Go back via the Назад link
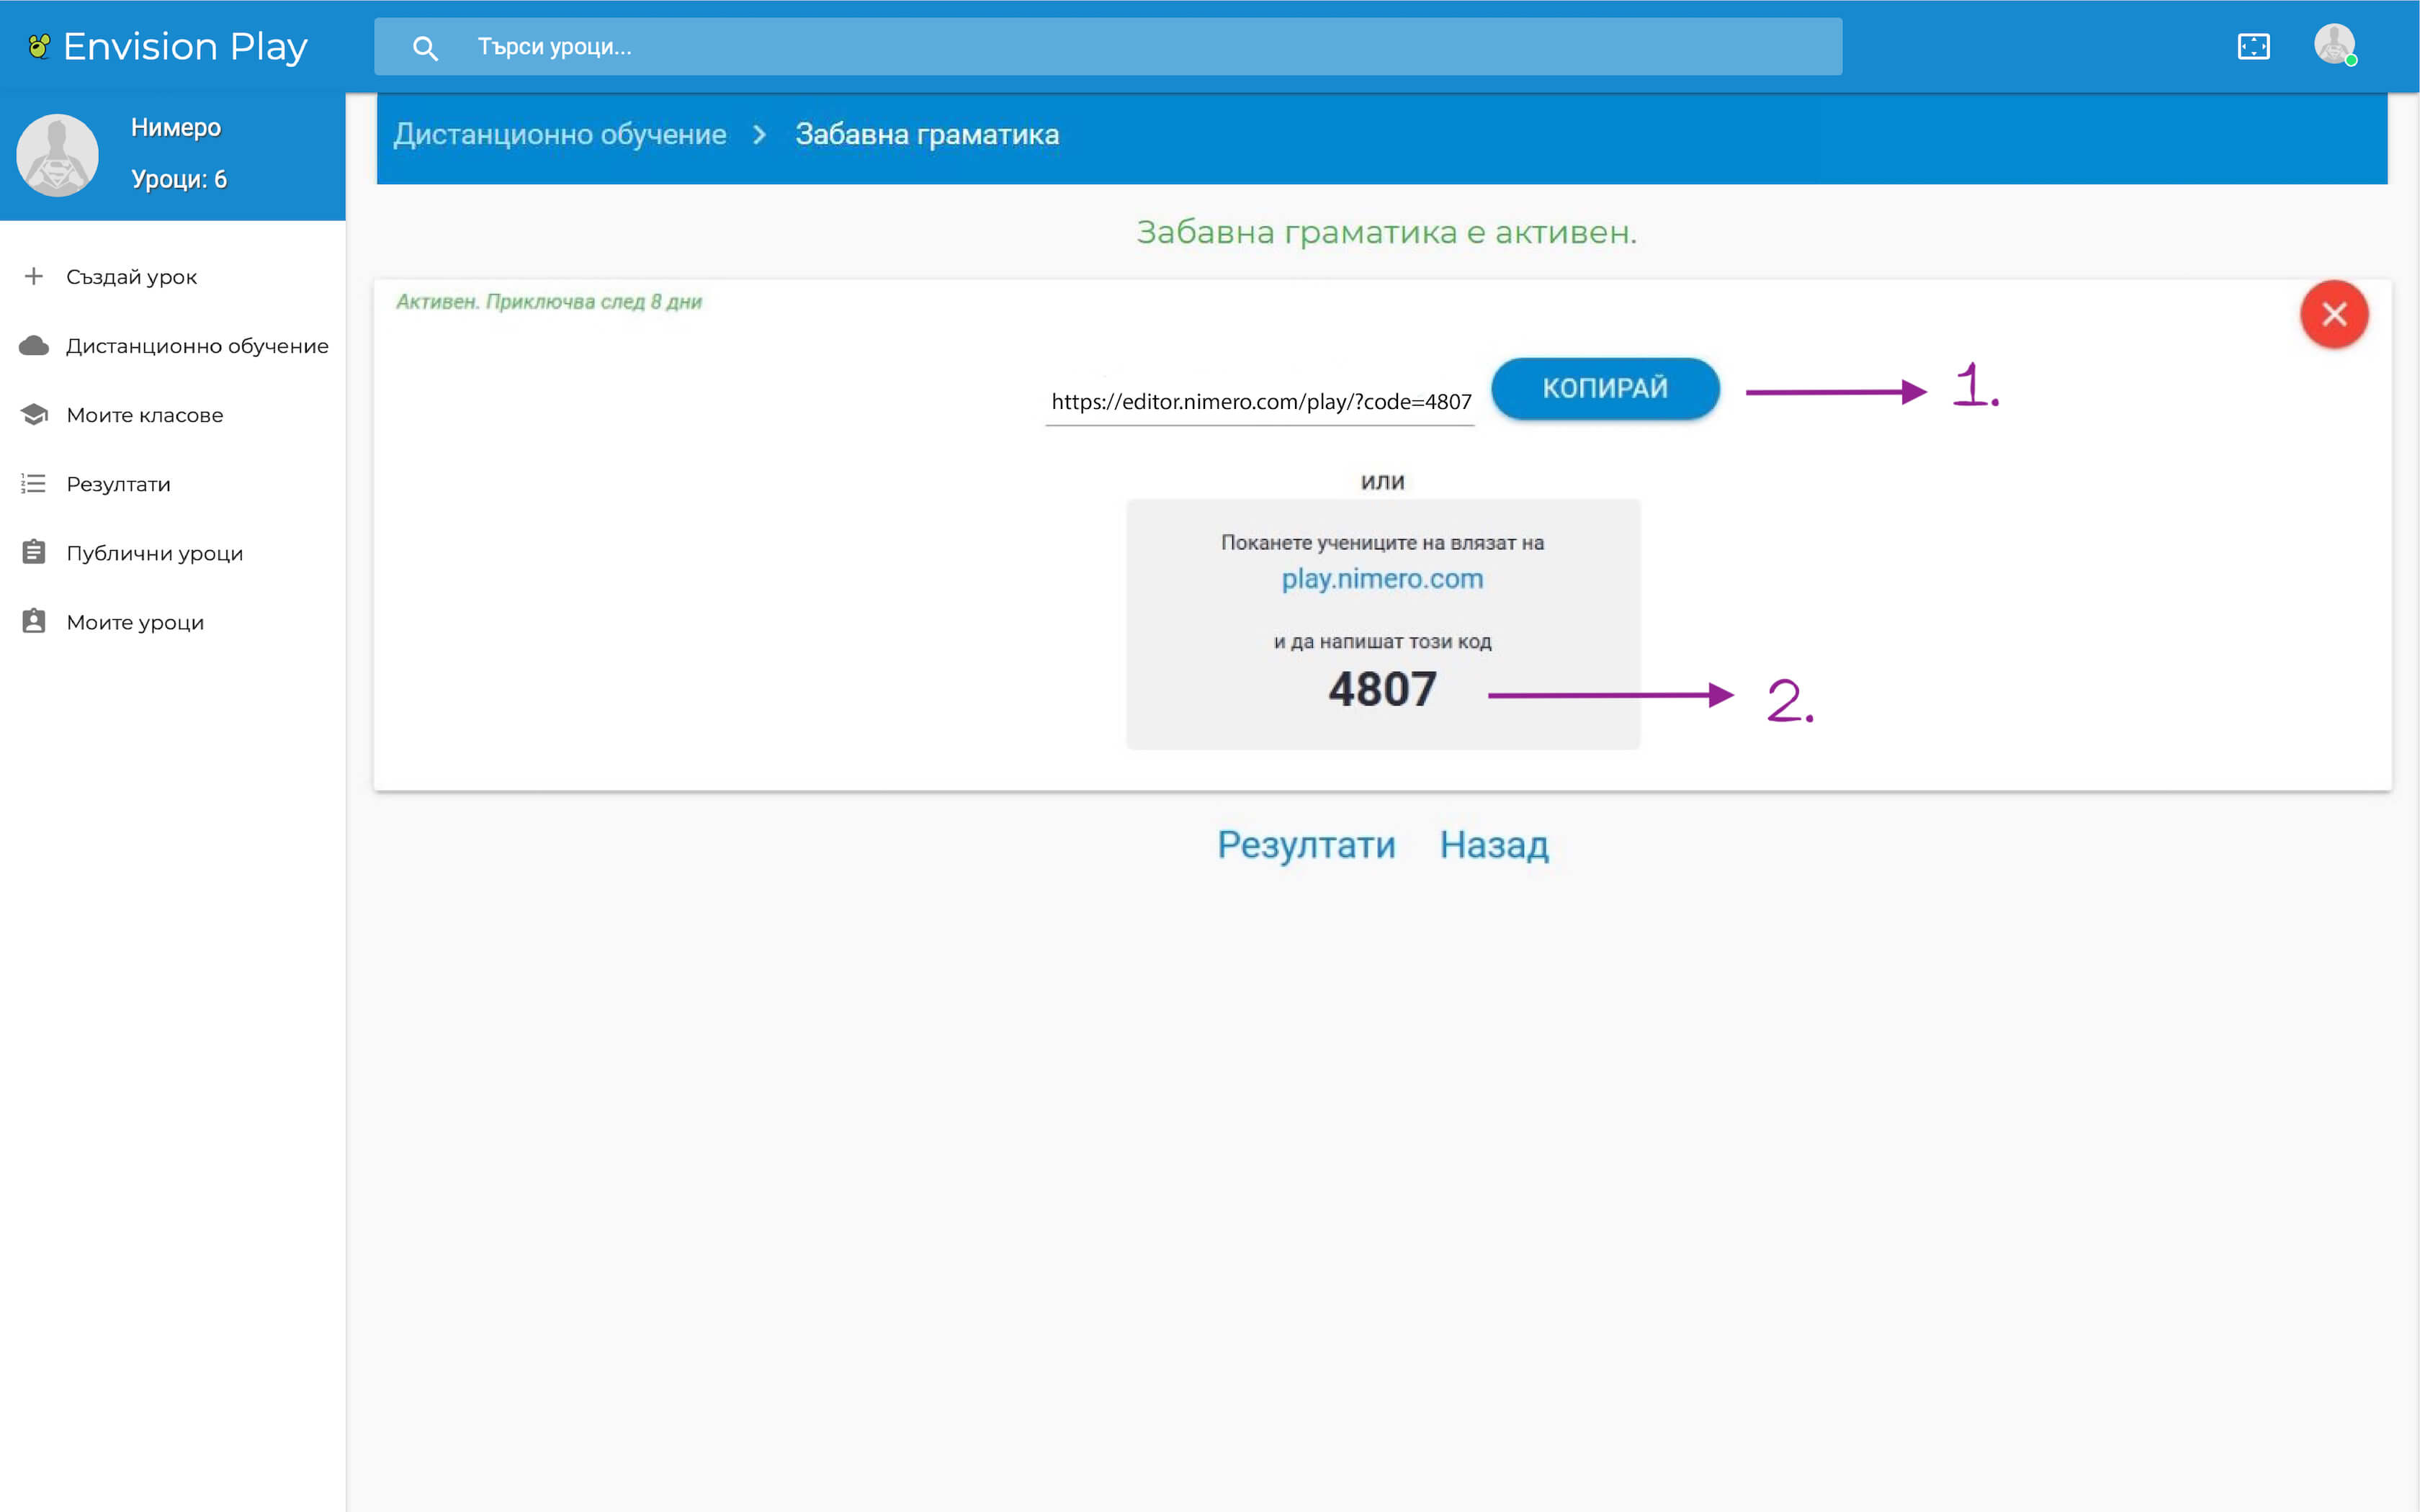This screenshot has height=1512, width=2420. 1494,845
